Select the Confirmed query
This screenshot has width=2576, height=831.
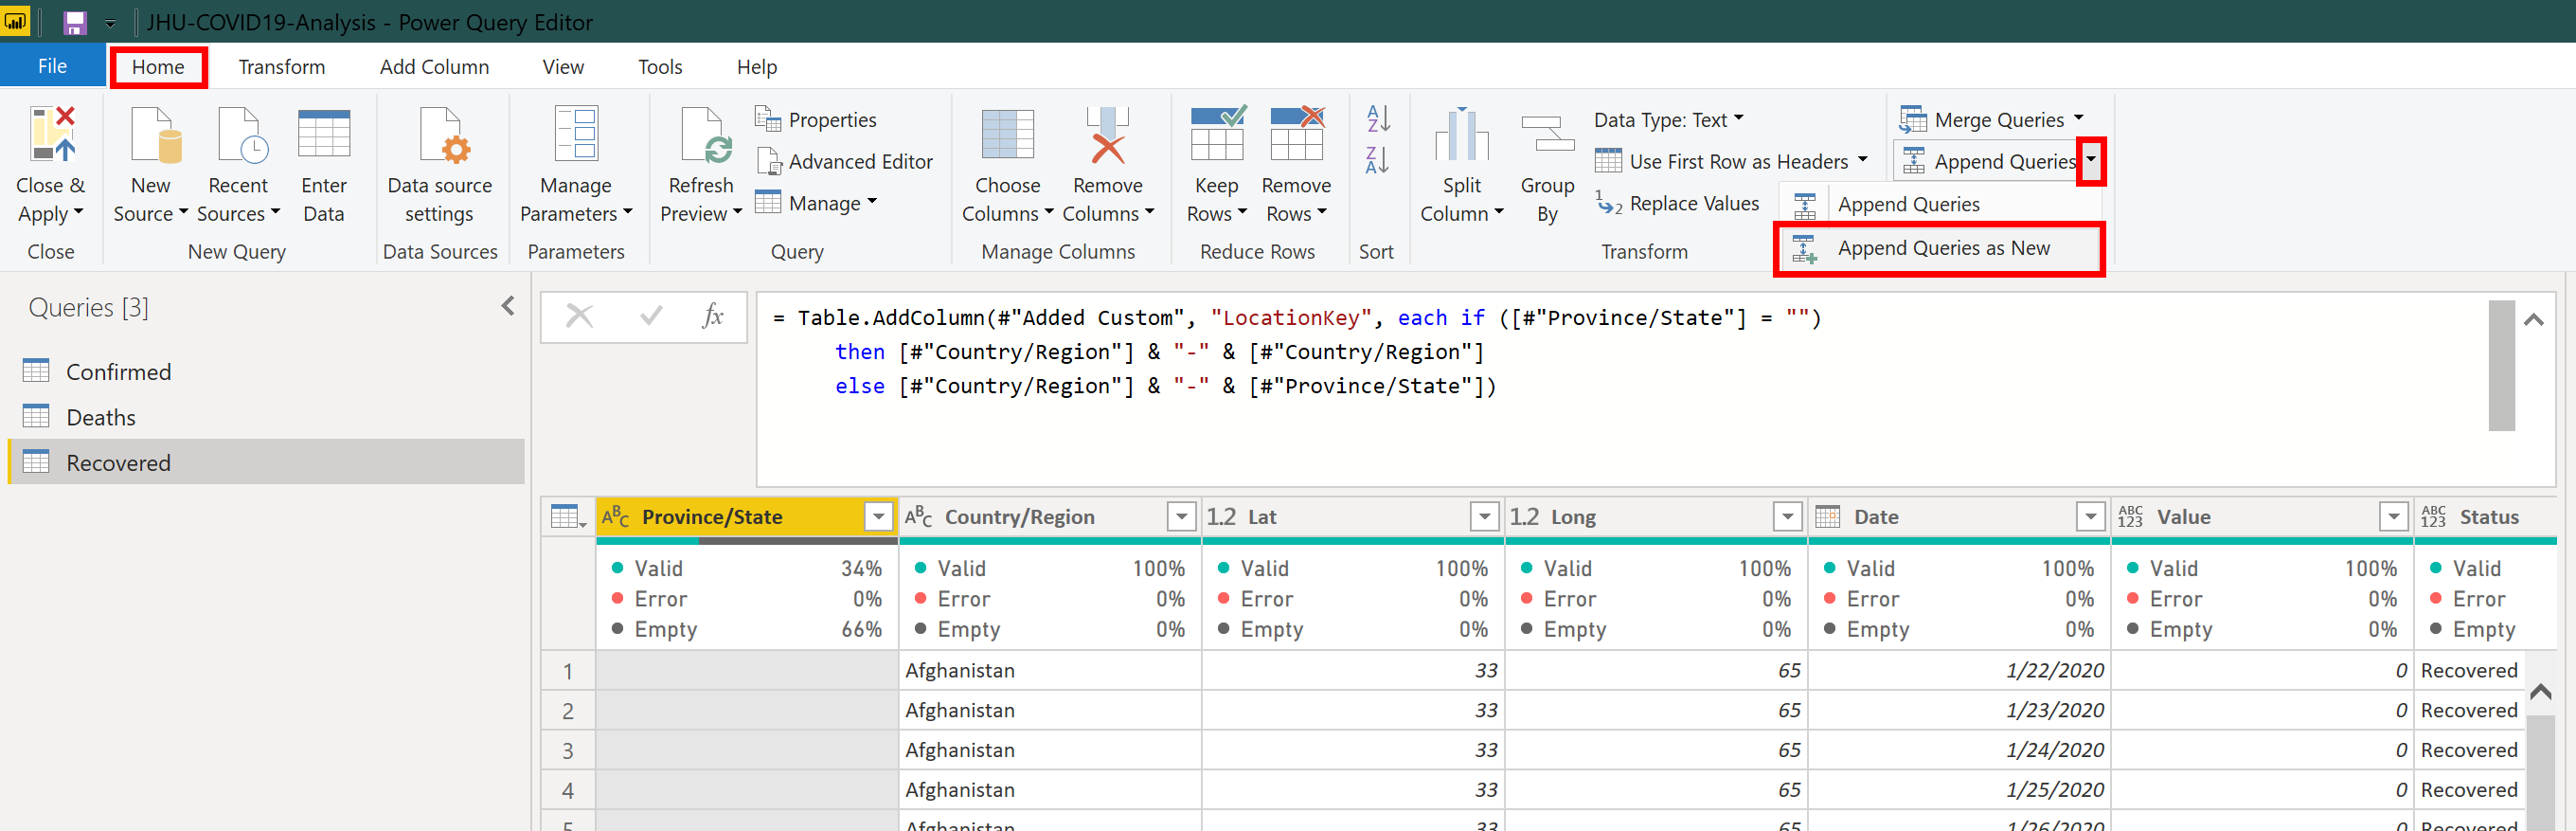(x=266, y=372)
